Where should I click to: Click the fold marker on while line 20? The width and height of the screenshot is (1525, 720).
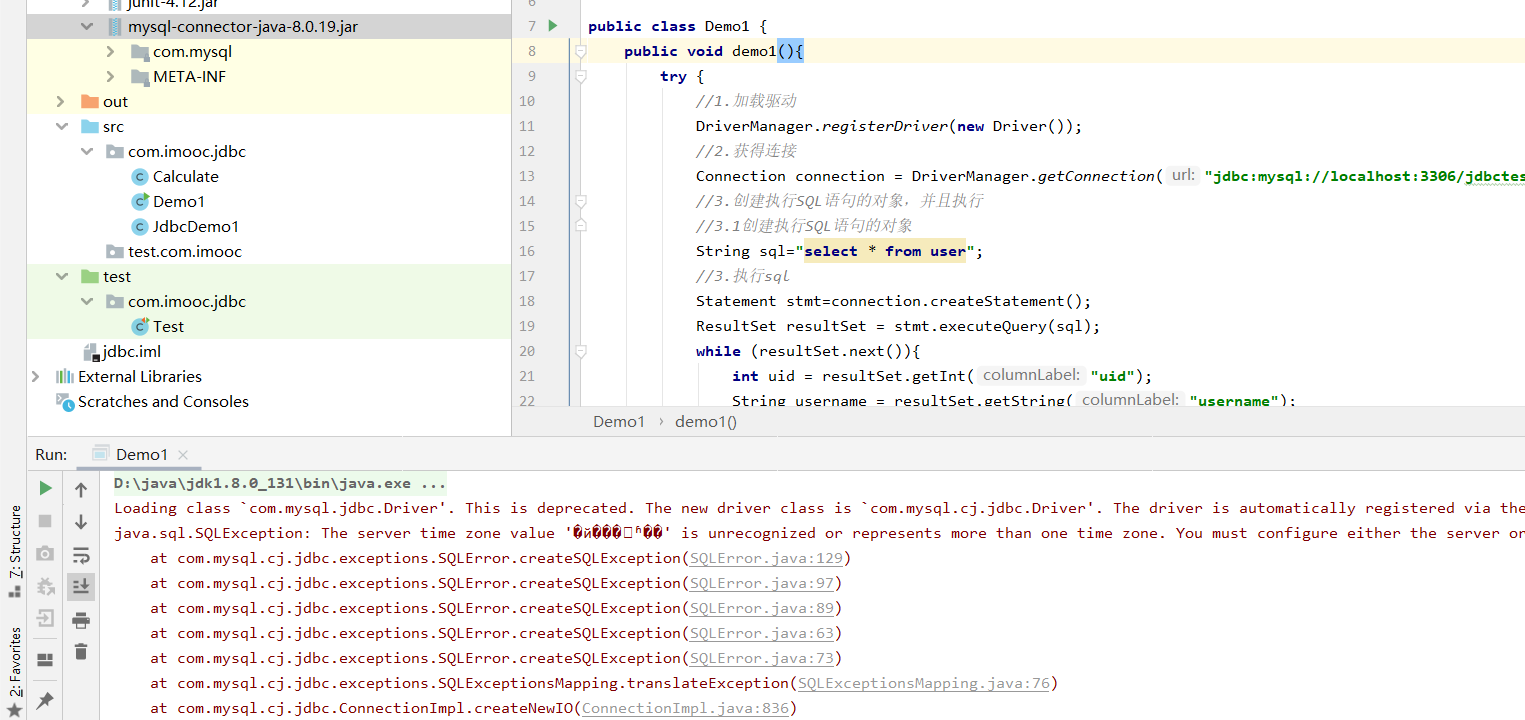tap(579, 351)
